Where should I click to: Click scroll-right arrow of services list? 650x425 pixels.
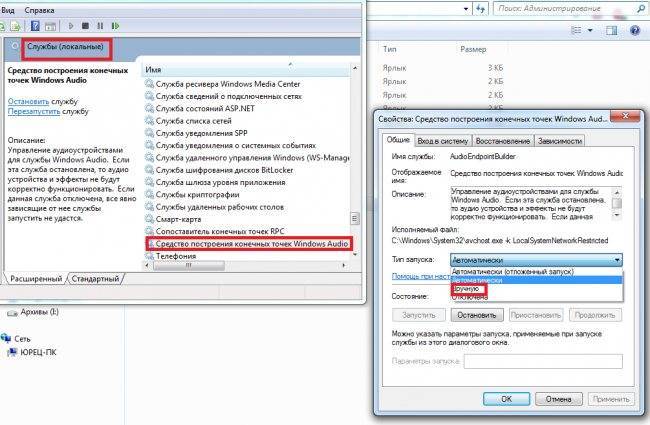[x=344, y=265]
